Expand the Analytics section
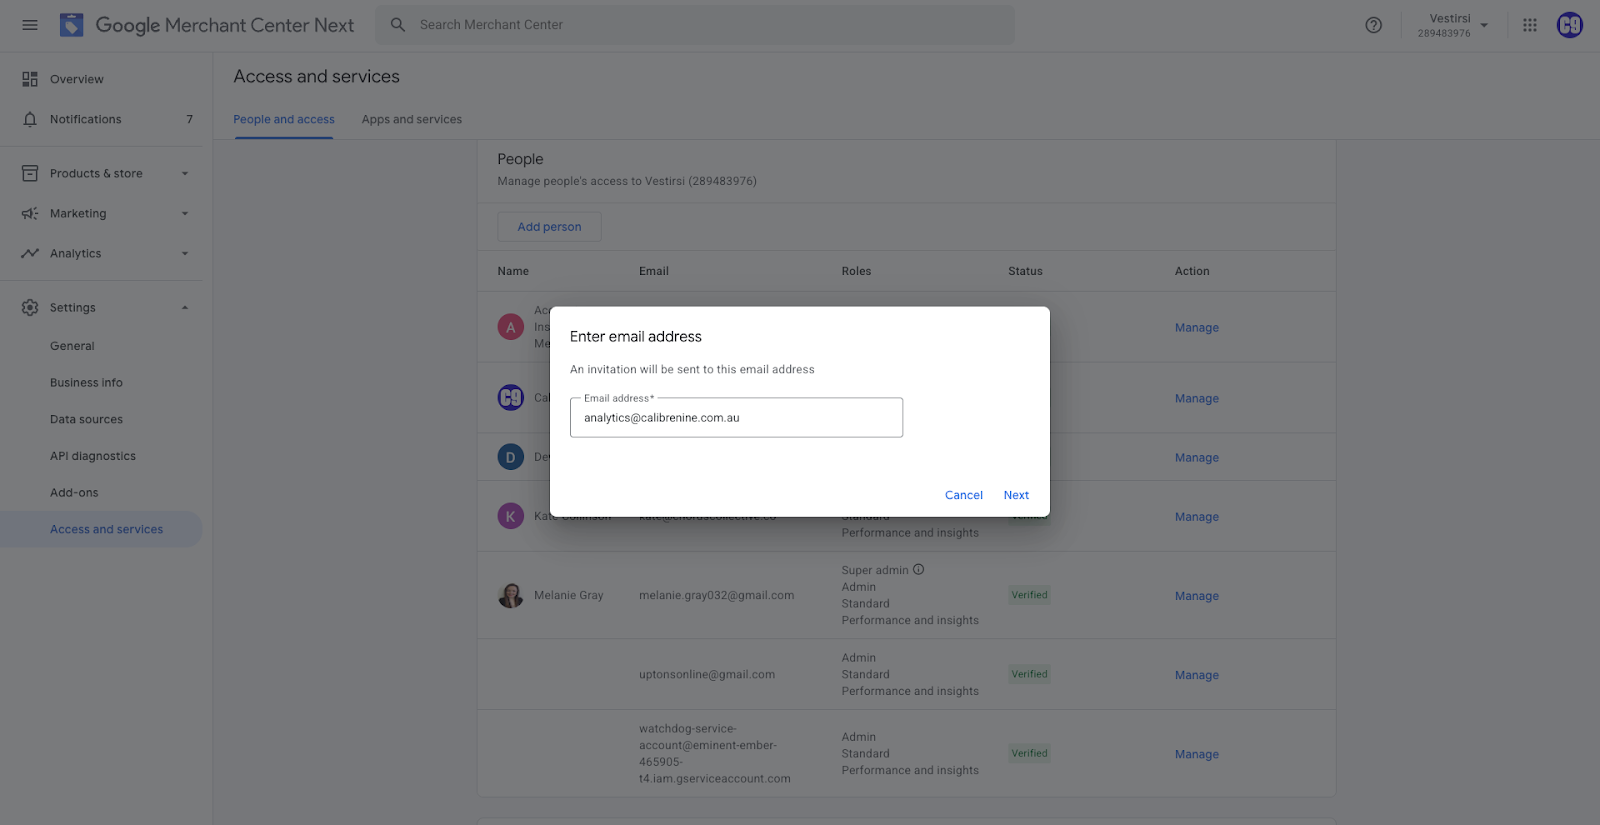This screenshot has width=1600, height=825. point(185,254)
